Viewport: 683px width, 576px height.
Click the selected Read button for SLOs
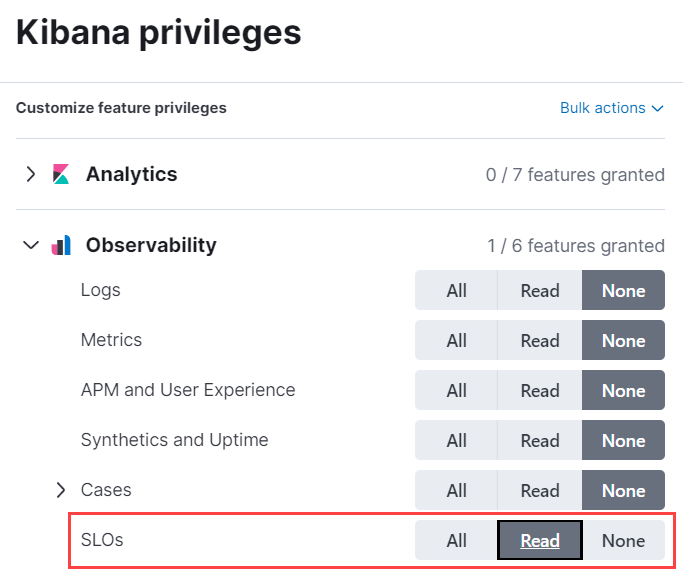(539, 541)
